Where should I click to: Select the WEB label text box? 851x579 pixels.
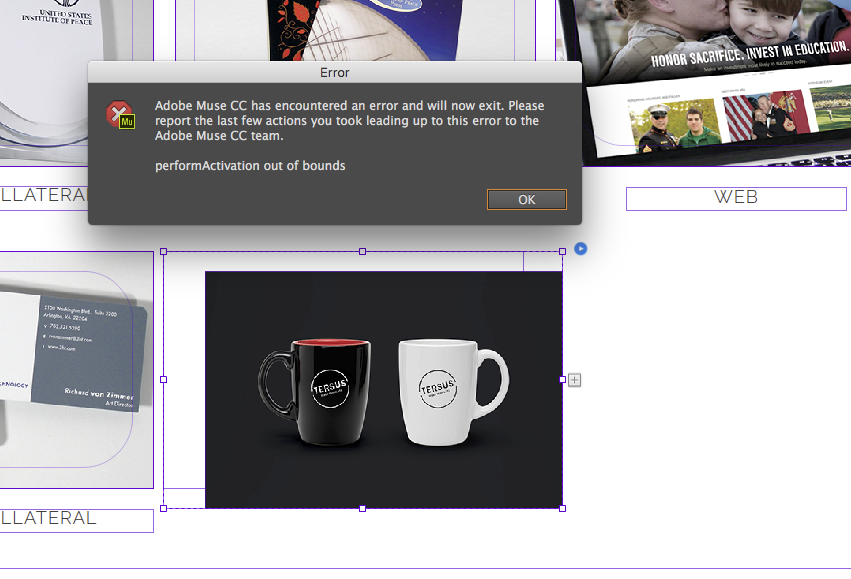(736, 199)
